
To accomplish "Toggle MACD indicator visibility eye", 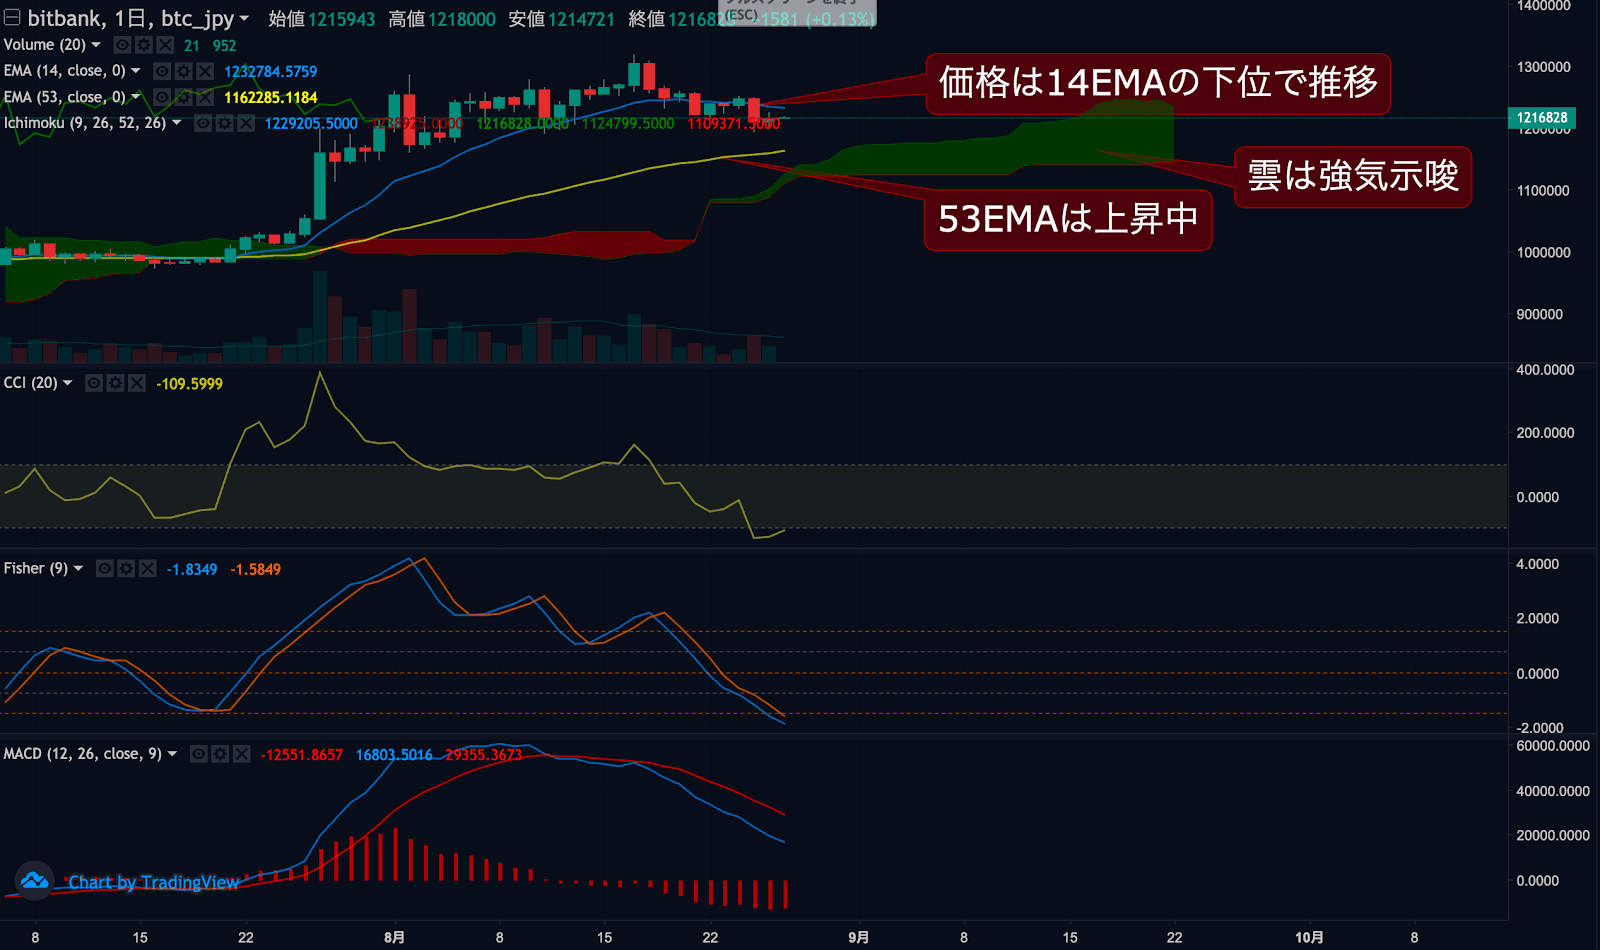I will 199,754.
